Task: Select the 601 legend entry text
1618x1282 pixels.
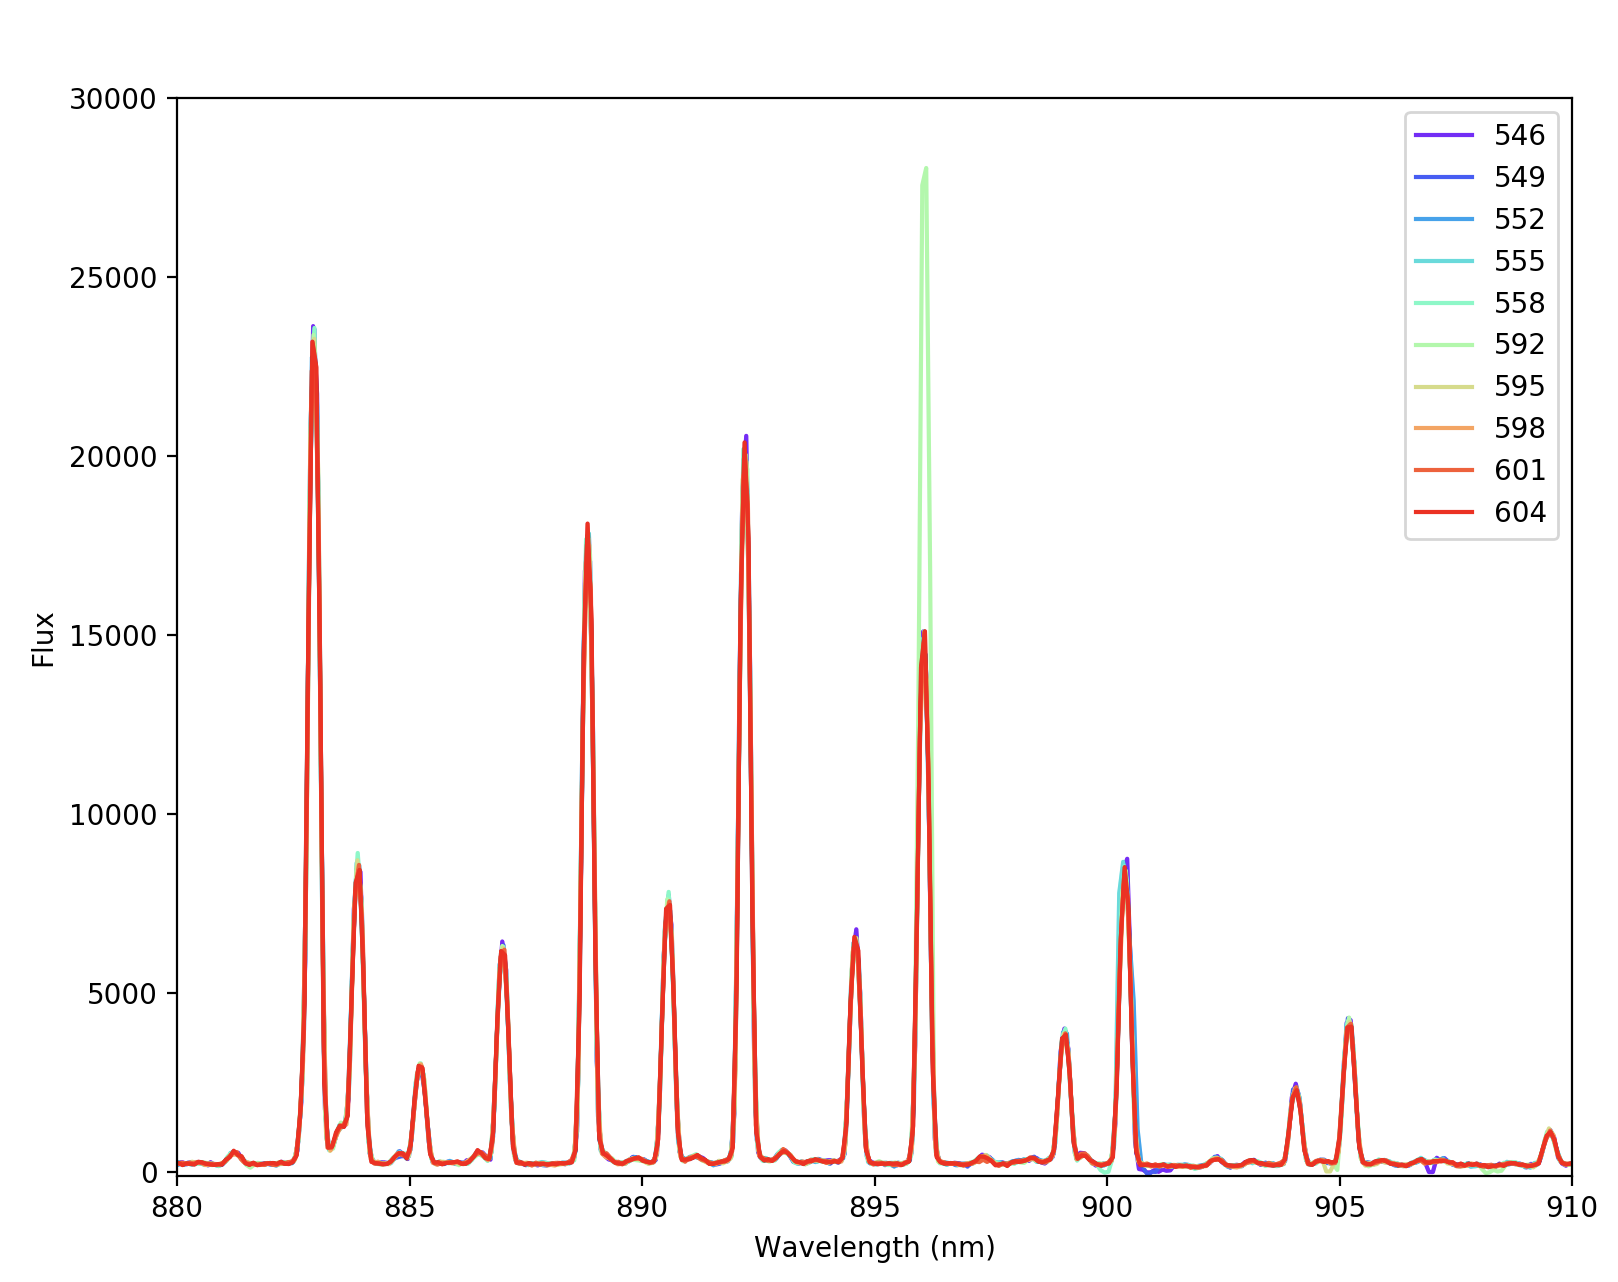Action: 1519,470
